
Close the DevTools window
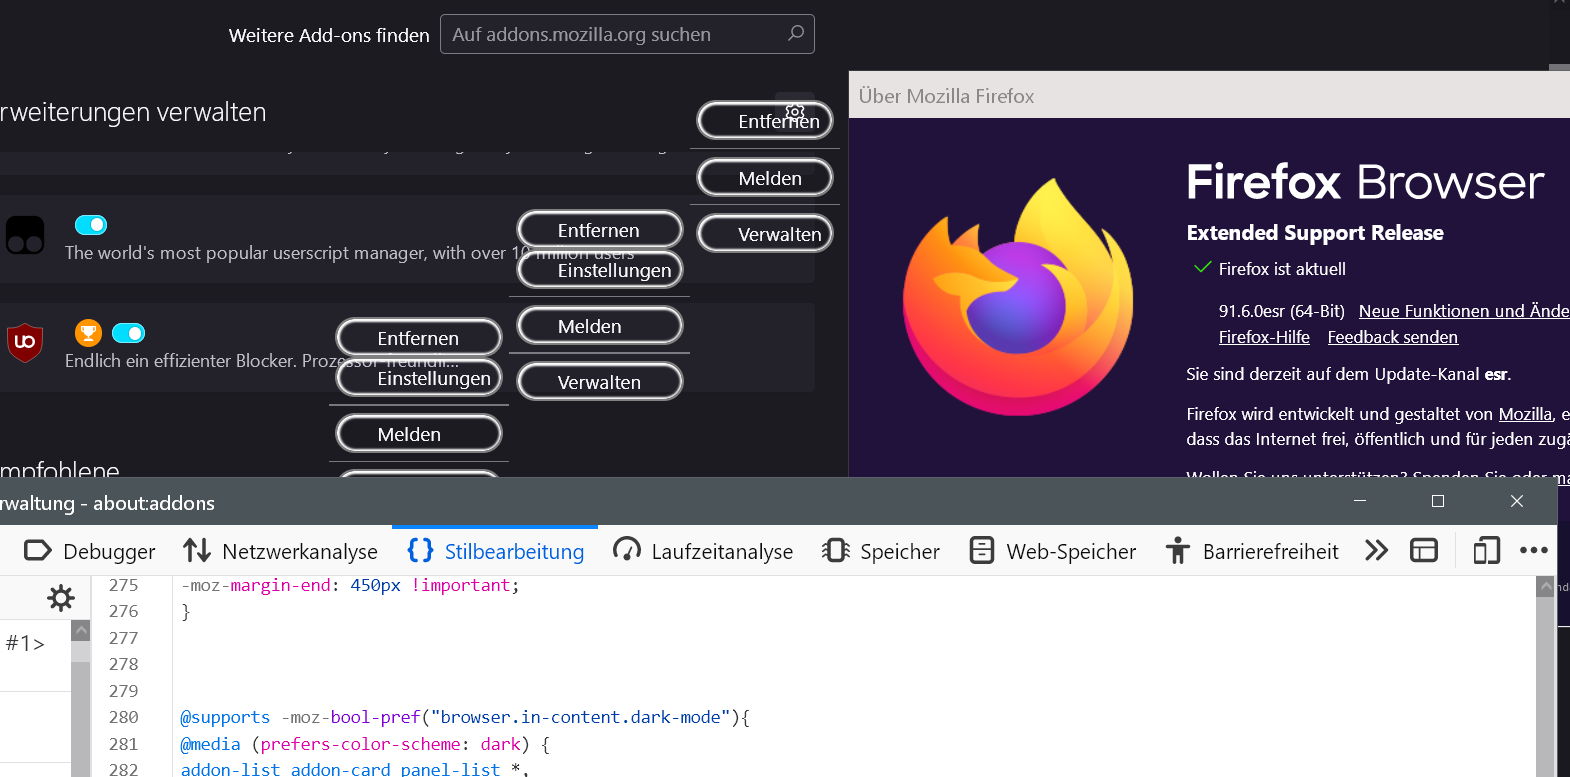[1517, 501]
